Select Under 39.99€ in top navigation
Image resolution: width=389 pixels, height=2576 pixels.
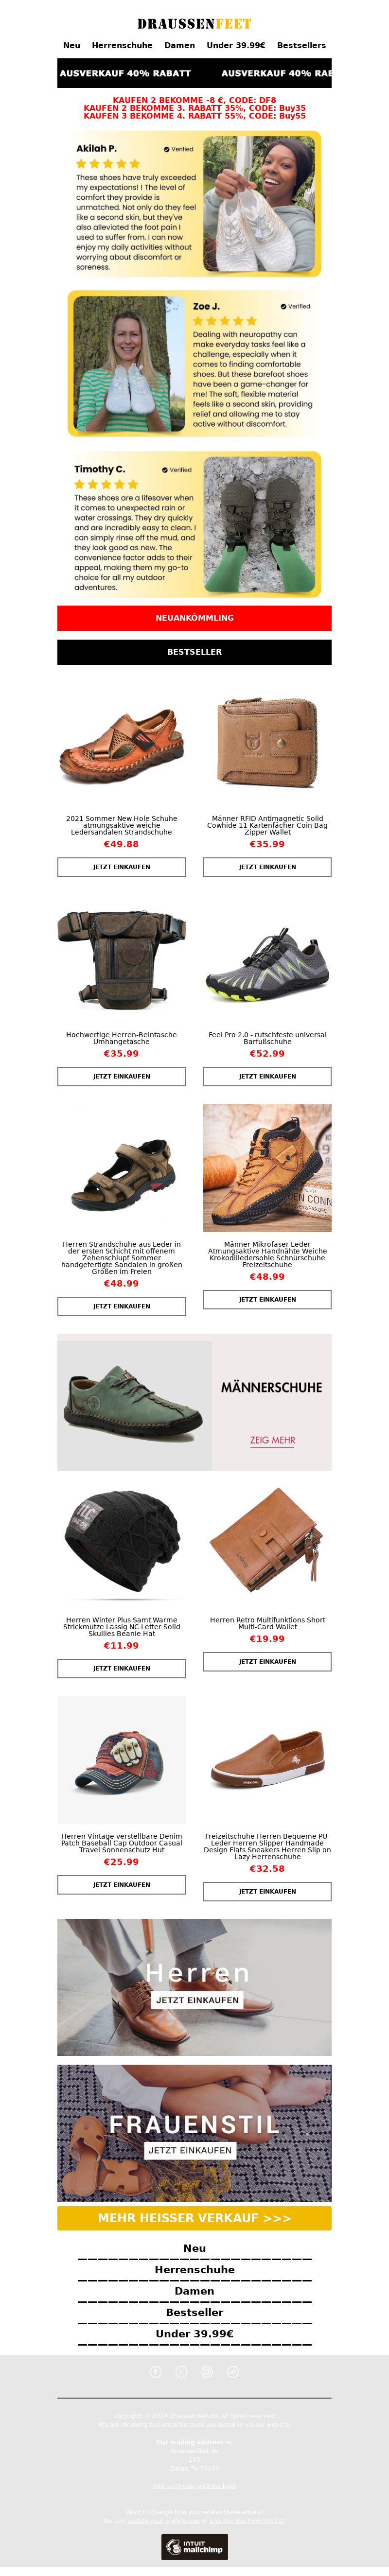click(x=236, y=45)
